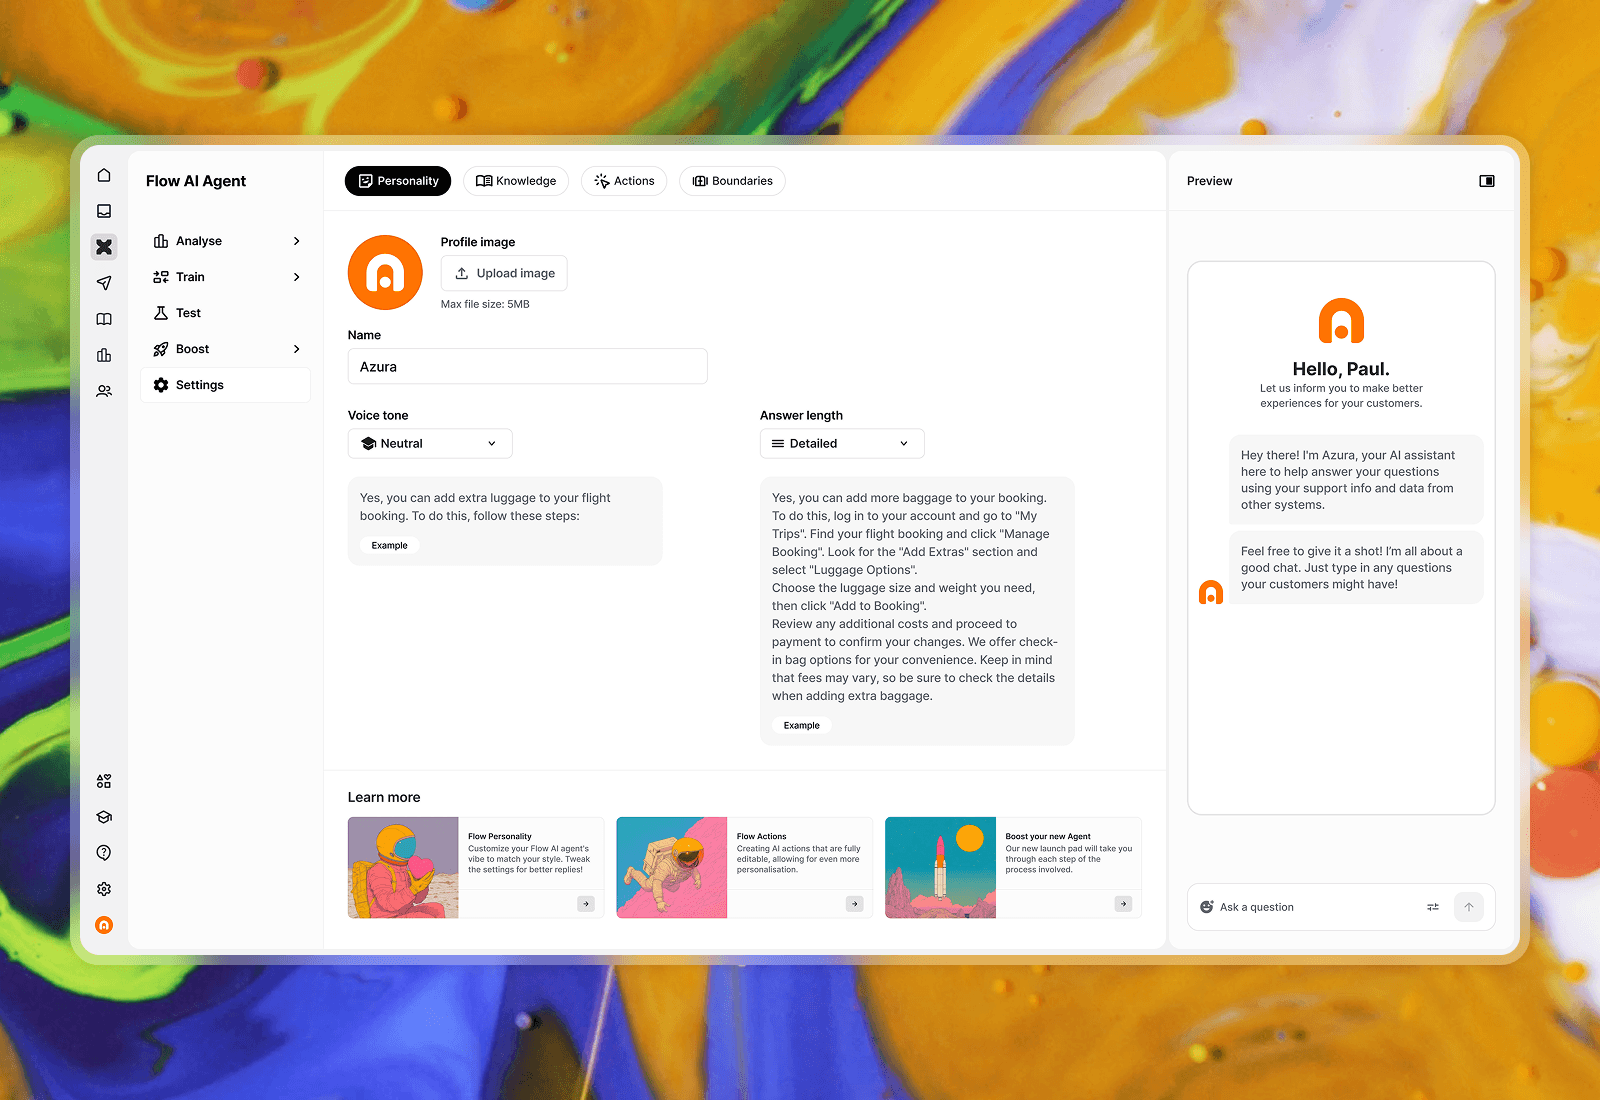This screenshot has width=1600, height=1100.
Task: Open the help question mark icon
Action: 104,853
